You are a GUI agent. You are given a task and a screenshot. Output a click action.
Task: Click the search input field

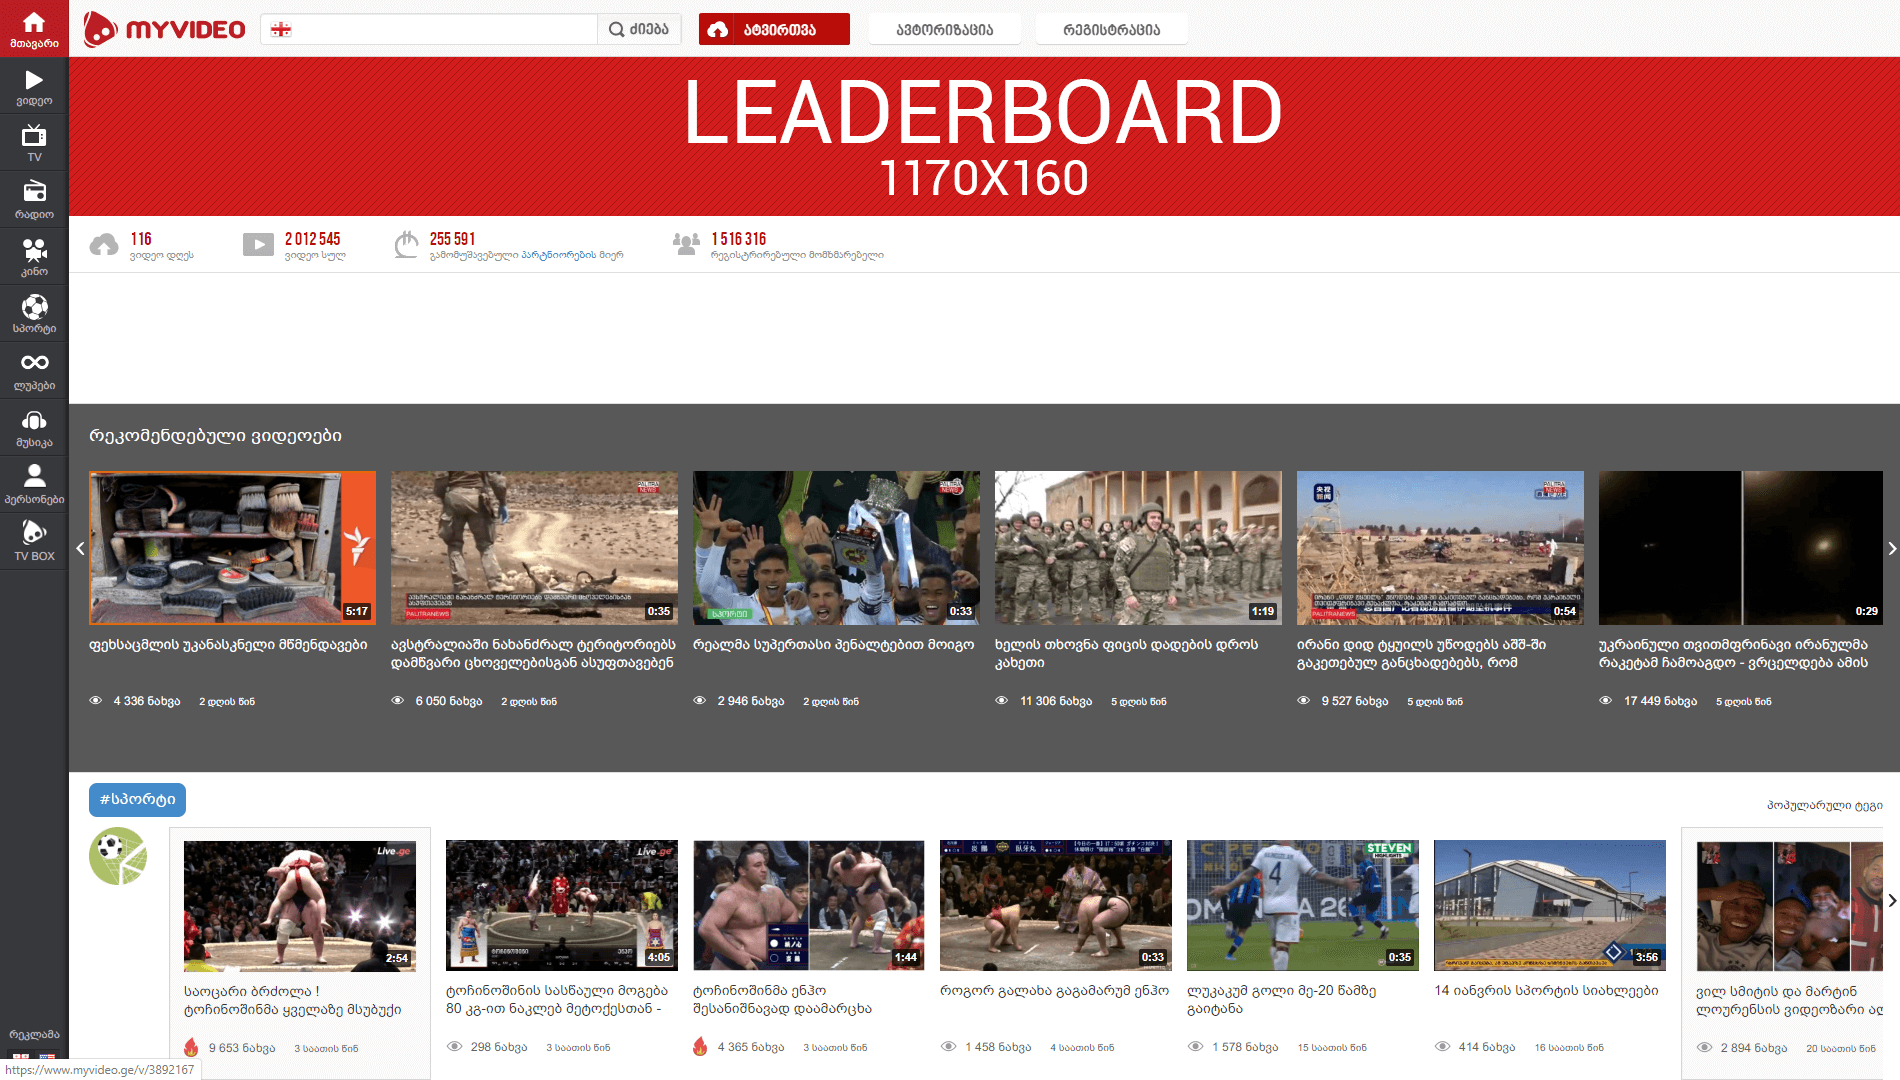(440, 30)
